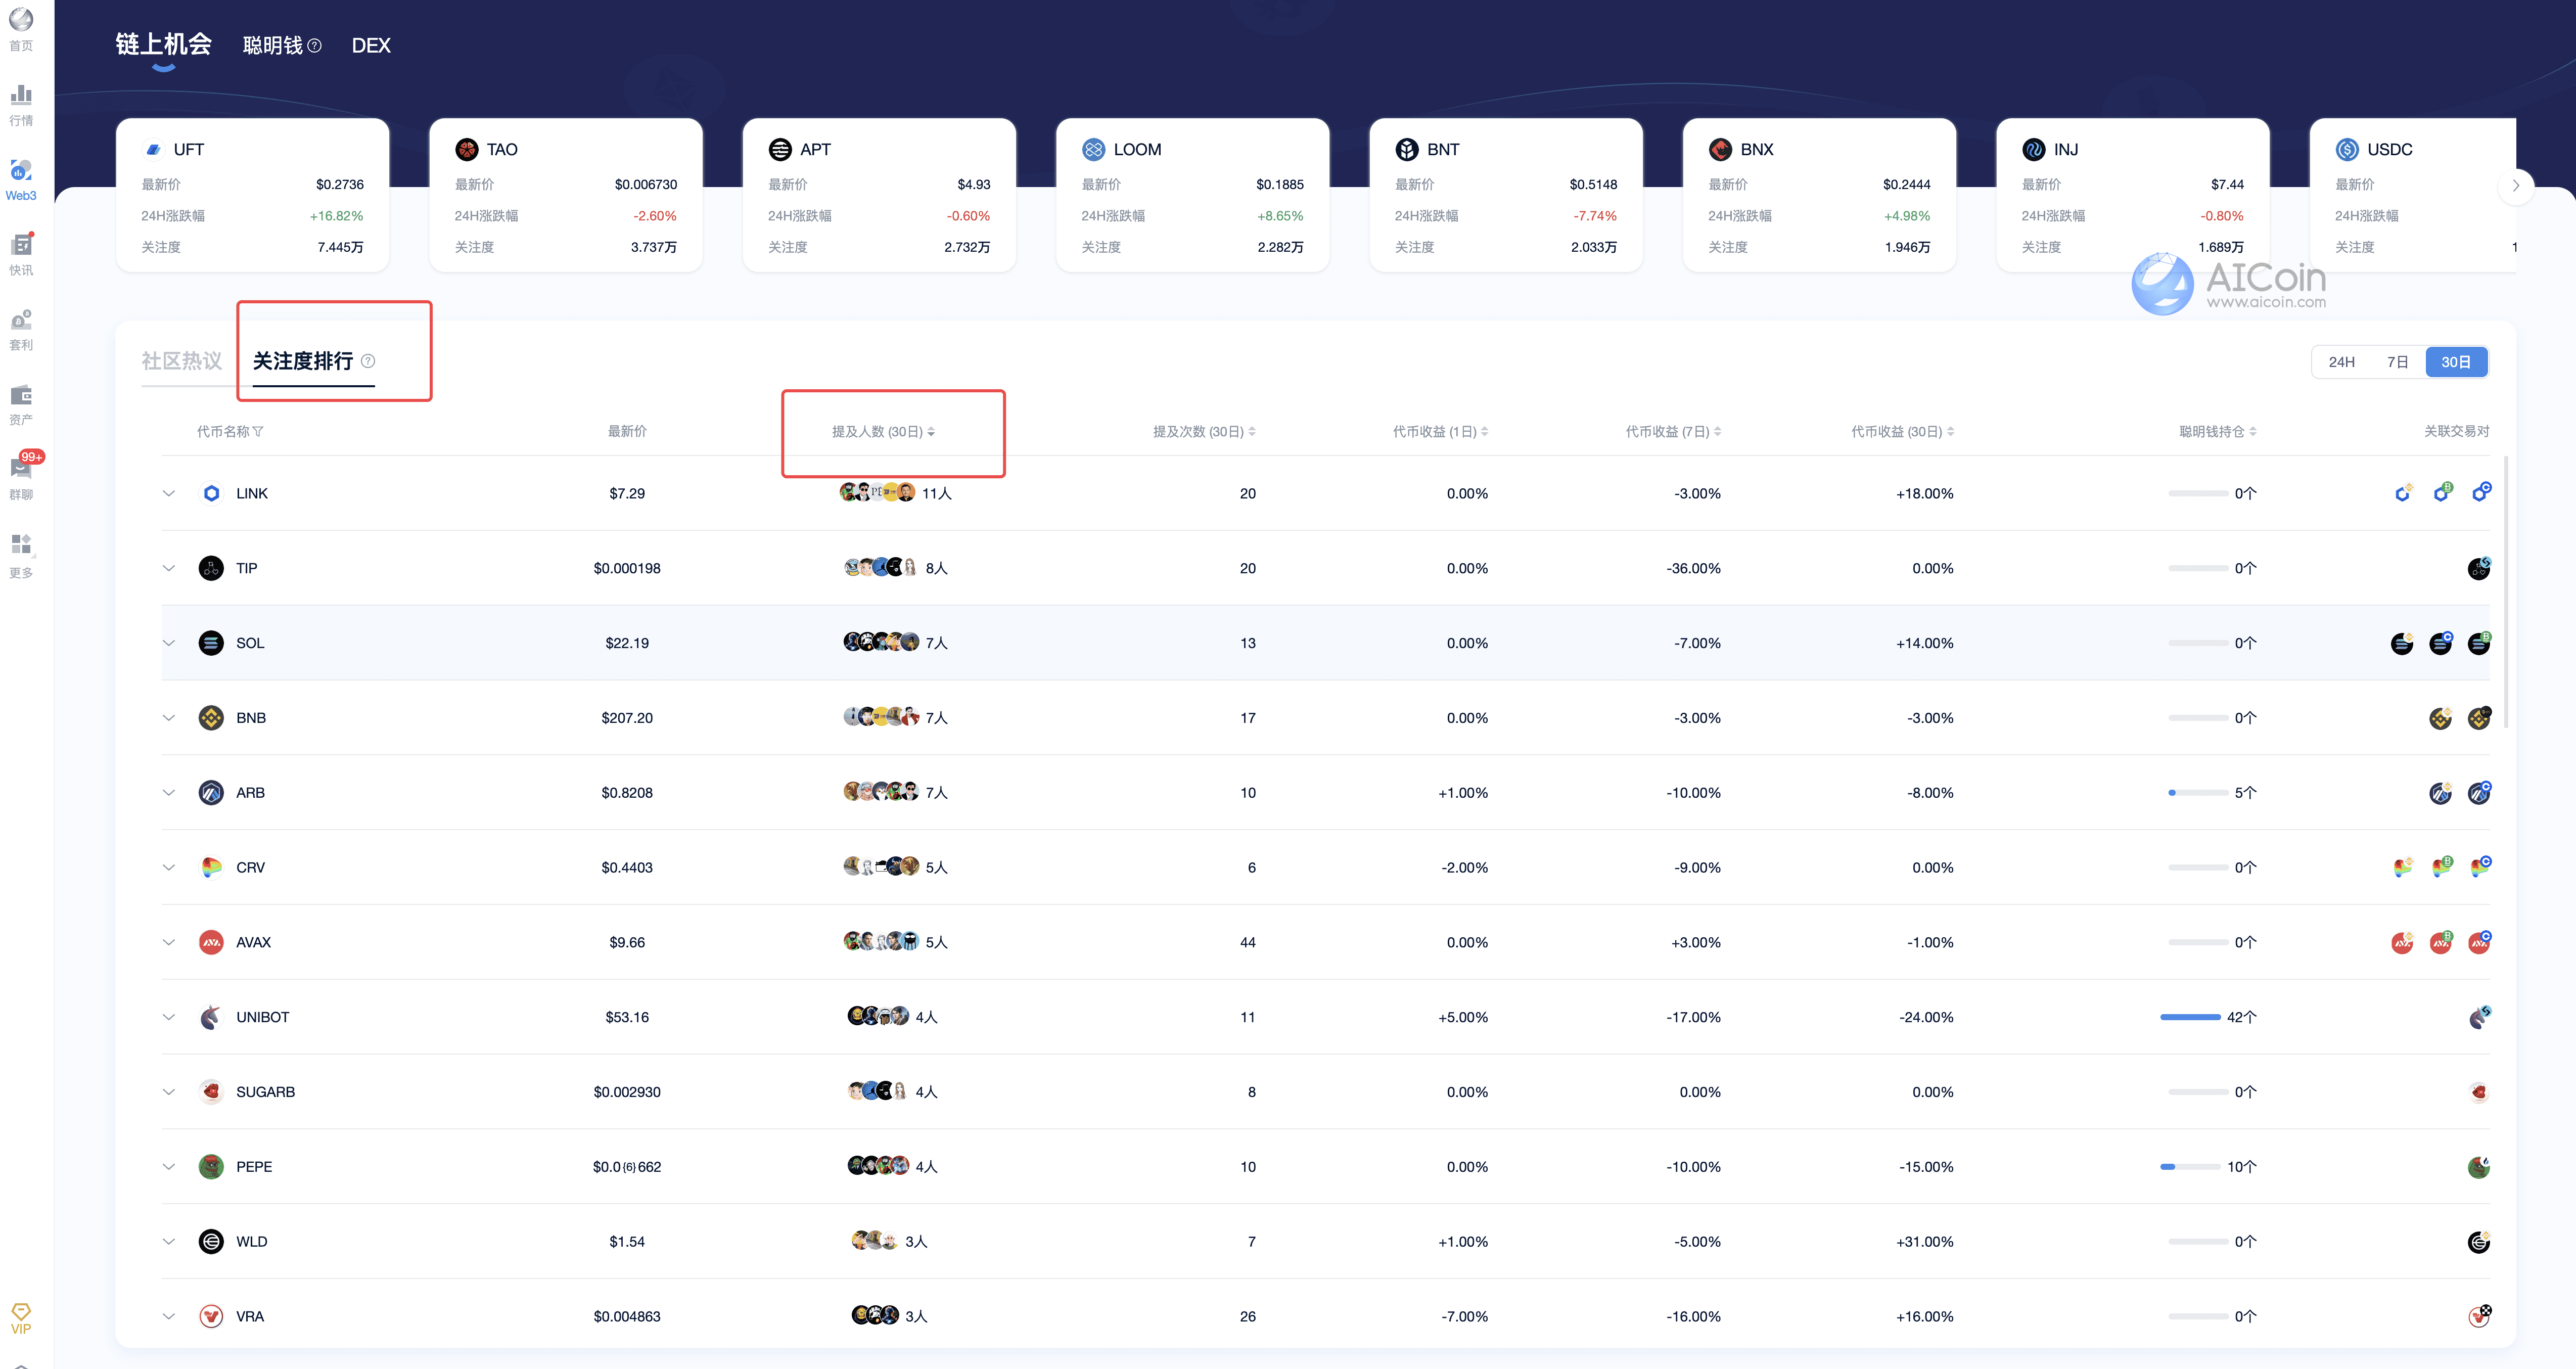Image resolution: width=2576 pixels, height=1369 pixels.
Task: Expand the AVAX row chevron
Action: 168,942
